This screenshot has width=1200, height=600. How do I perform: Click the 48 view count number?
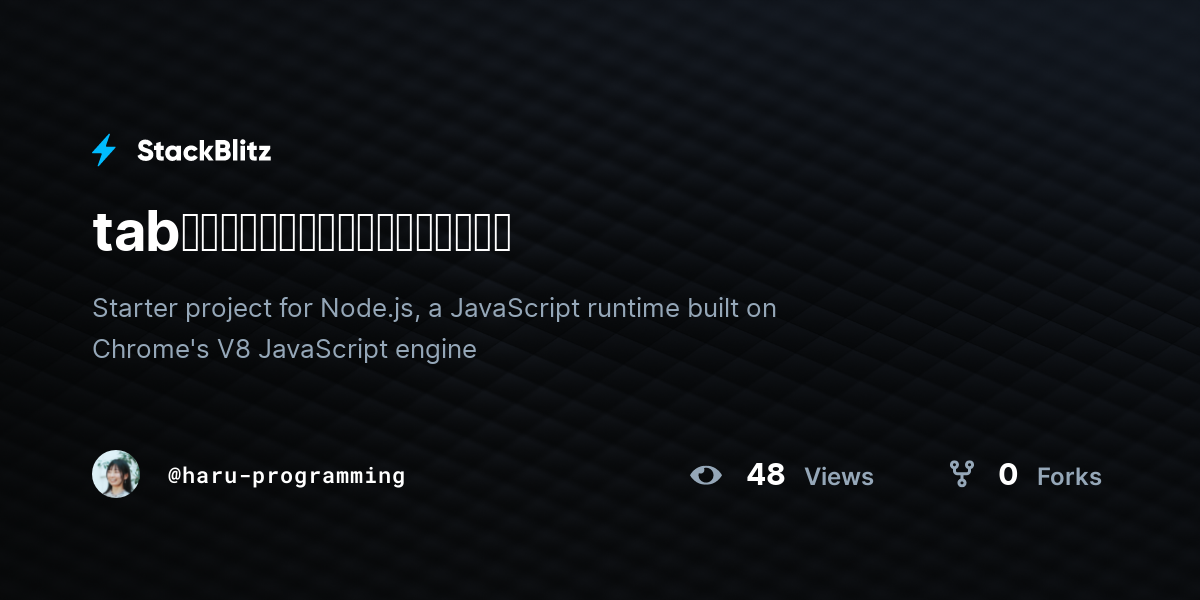(x=766, y=475)
